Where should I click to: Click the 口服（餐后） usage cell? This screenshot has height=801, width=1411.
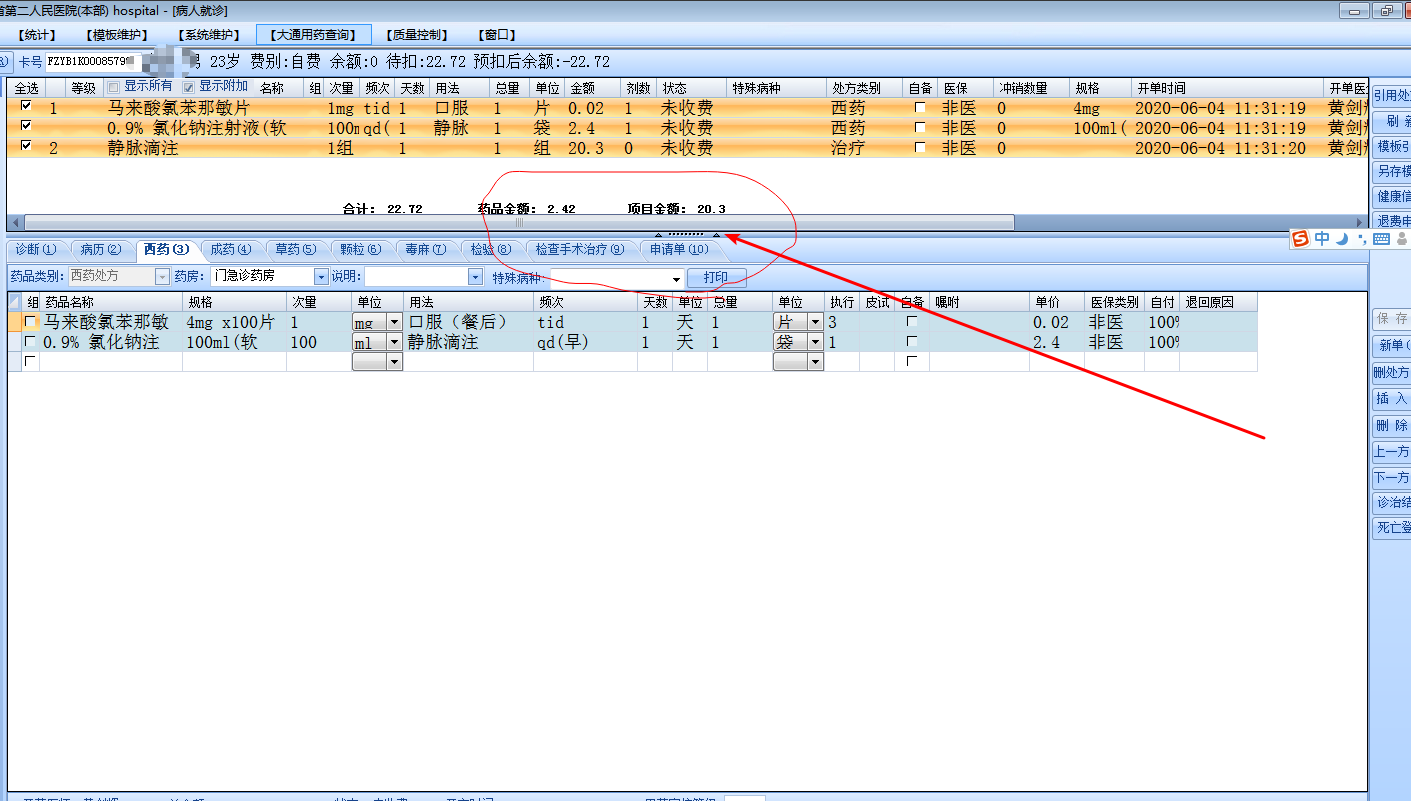pos(469,322)
